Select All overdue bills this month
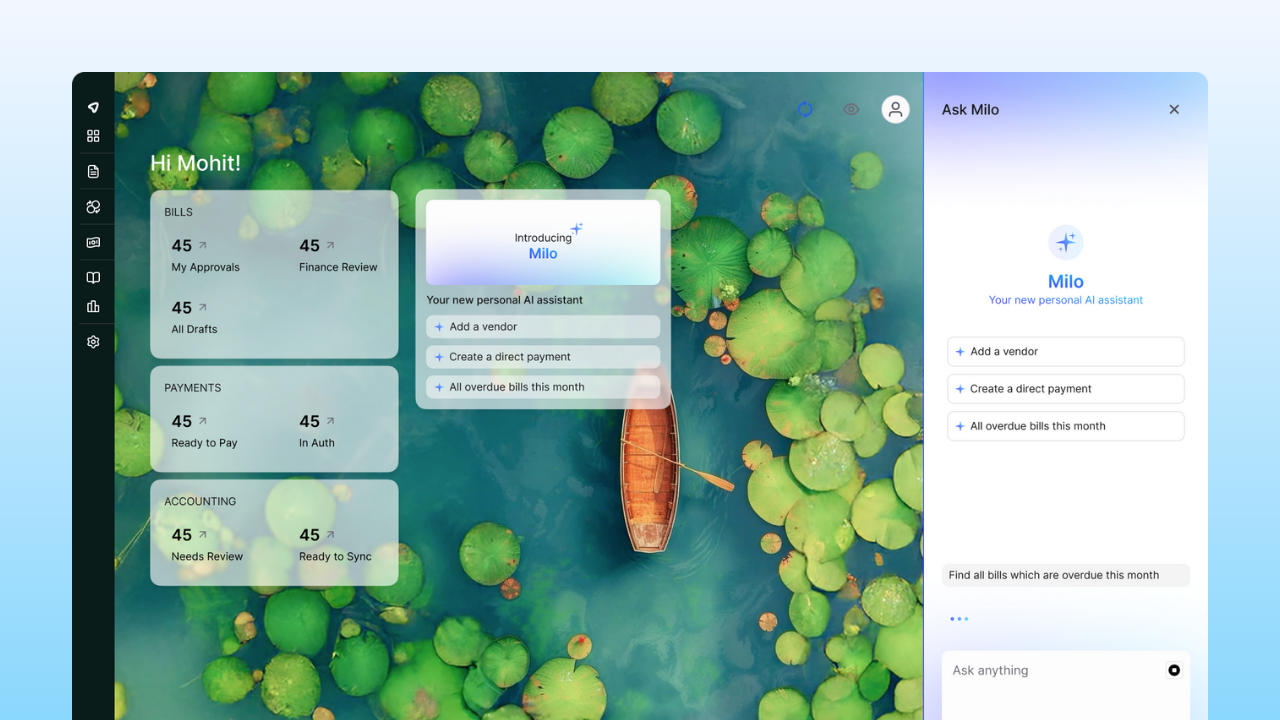Viewport: 1280px width, 720px height. (1065, 425)
